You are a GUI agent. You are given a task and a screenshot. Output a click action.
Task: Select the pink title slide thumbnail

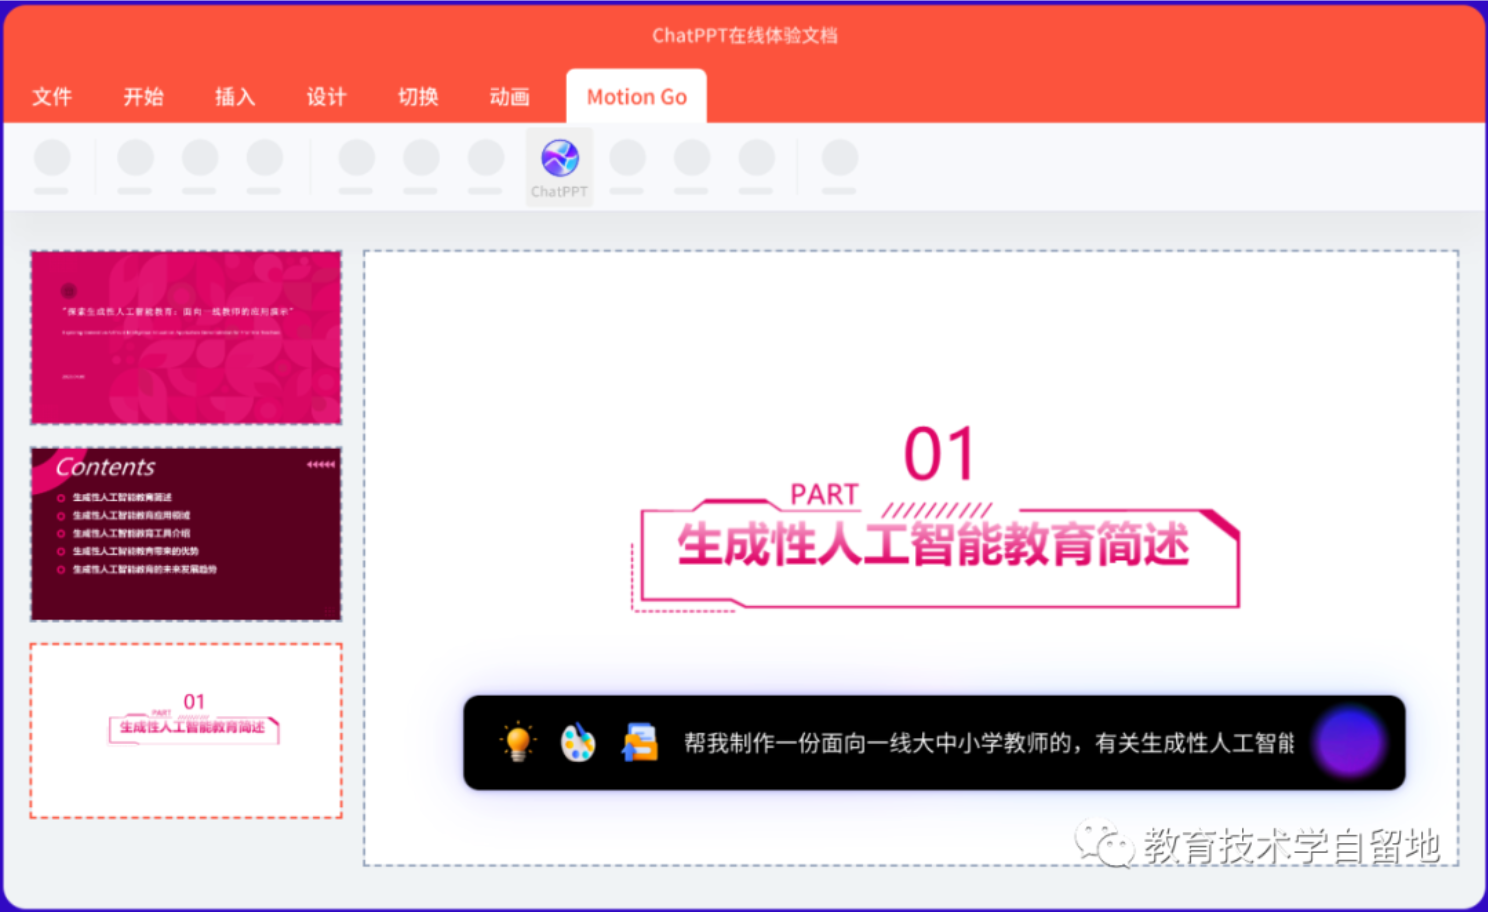[x=185, y=337]
